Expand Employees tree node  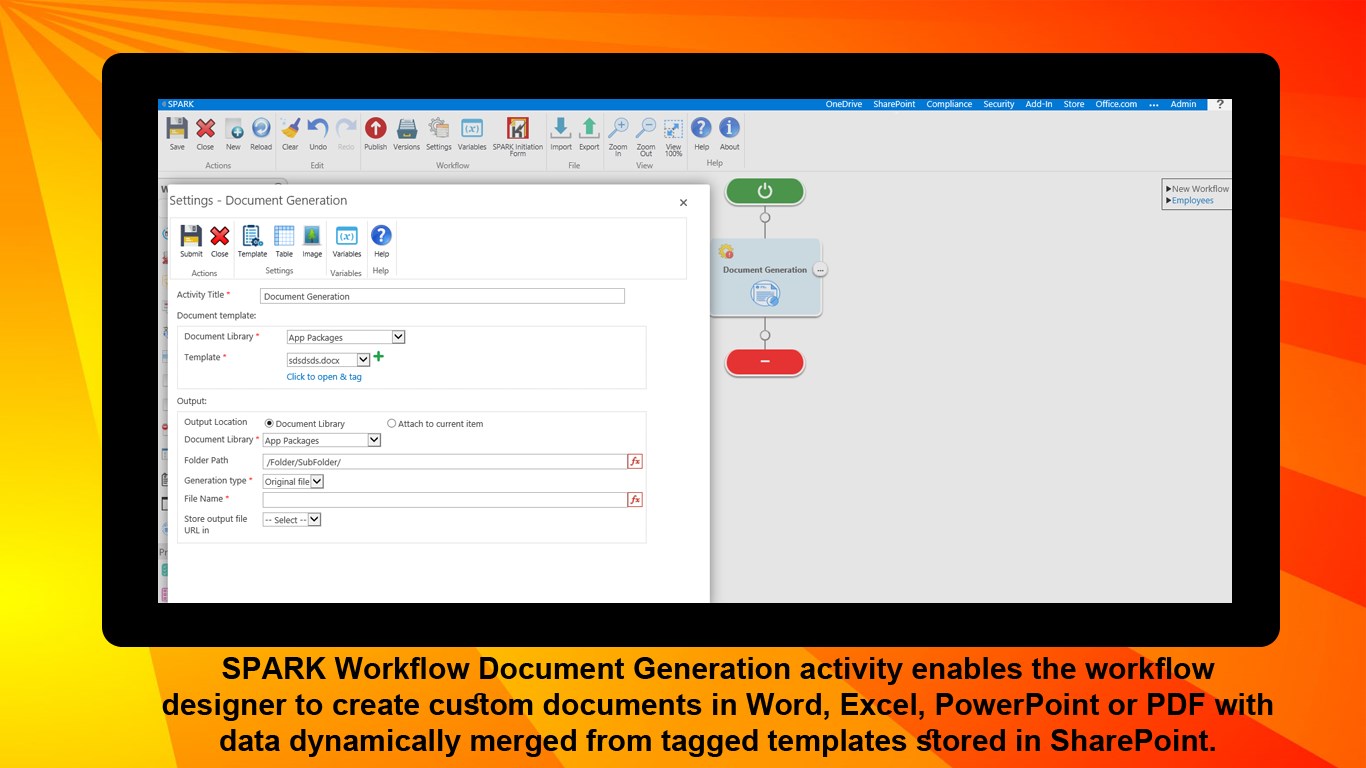point(1168,201)
